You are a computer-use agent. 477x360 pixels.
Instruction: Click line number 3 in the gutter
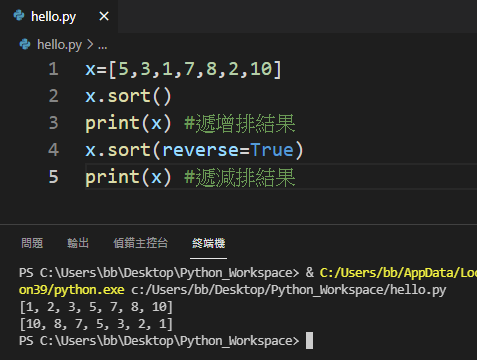53,123
